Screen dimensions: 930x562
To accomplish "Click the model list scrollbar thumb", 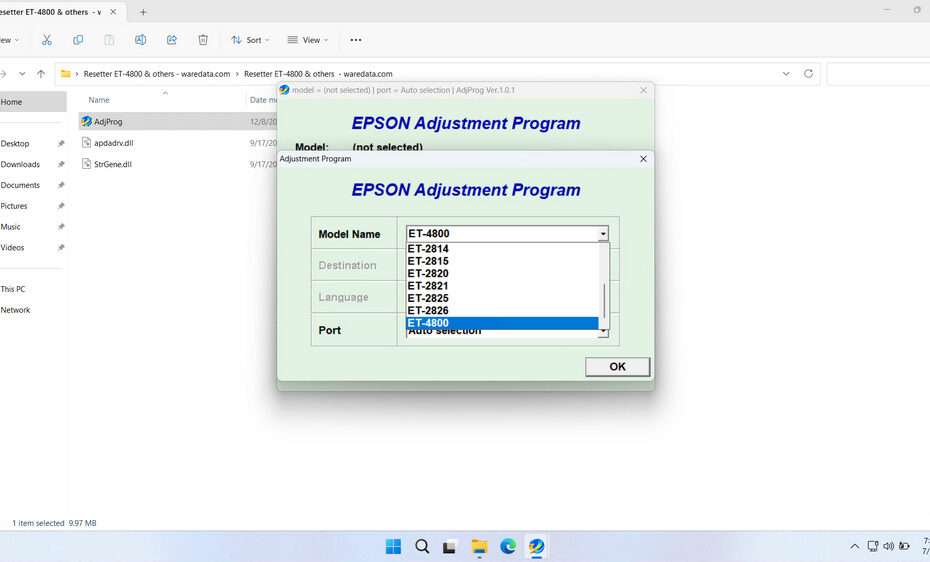I will [x=604, y=301].
